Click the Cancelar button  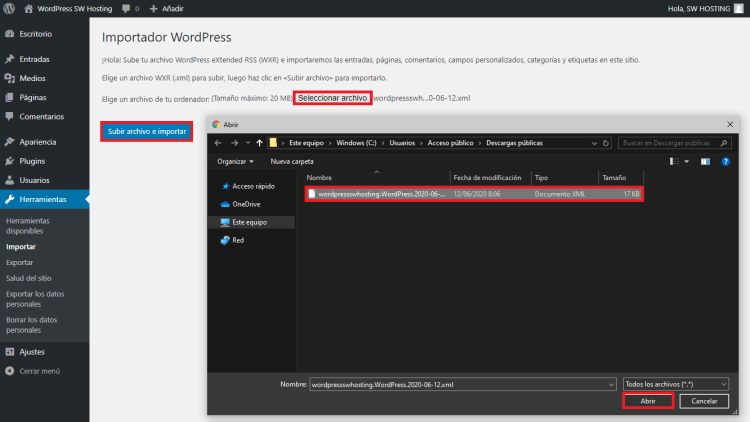[704, 401]
